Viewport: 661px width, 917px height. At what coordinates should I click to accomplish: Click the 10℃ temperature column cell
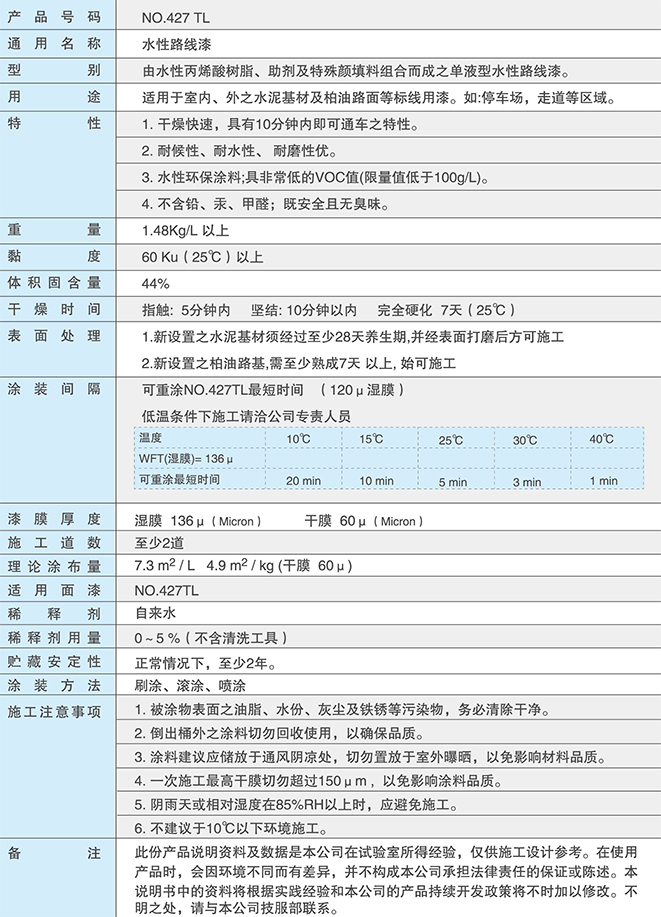[298, 439]
